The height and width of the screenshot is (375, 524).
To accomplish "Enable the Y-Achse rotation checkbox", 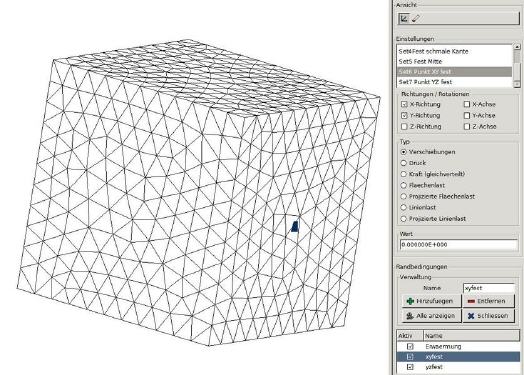I will tap(467, 115).
